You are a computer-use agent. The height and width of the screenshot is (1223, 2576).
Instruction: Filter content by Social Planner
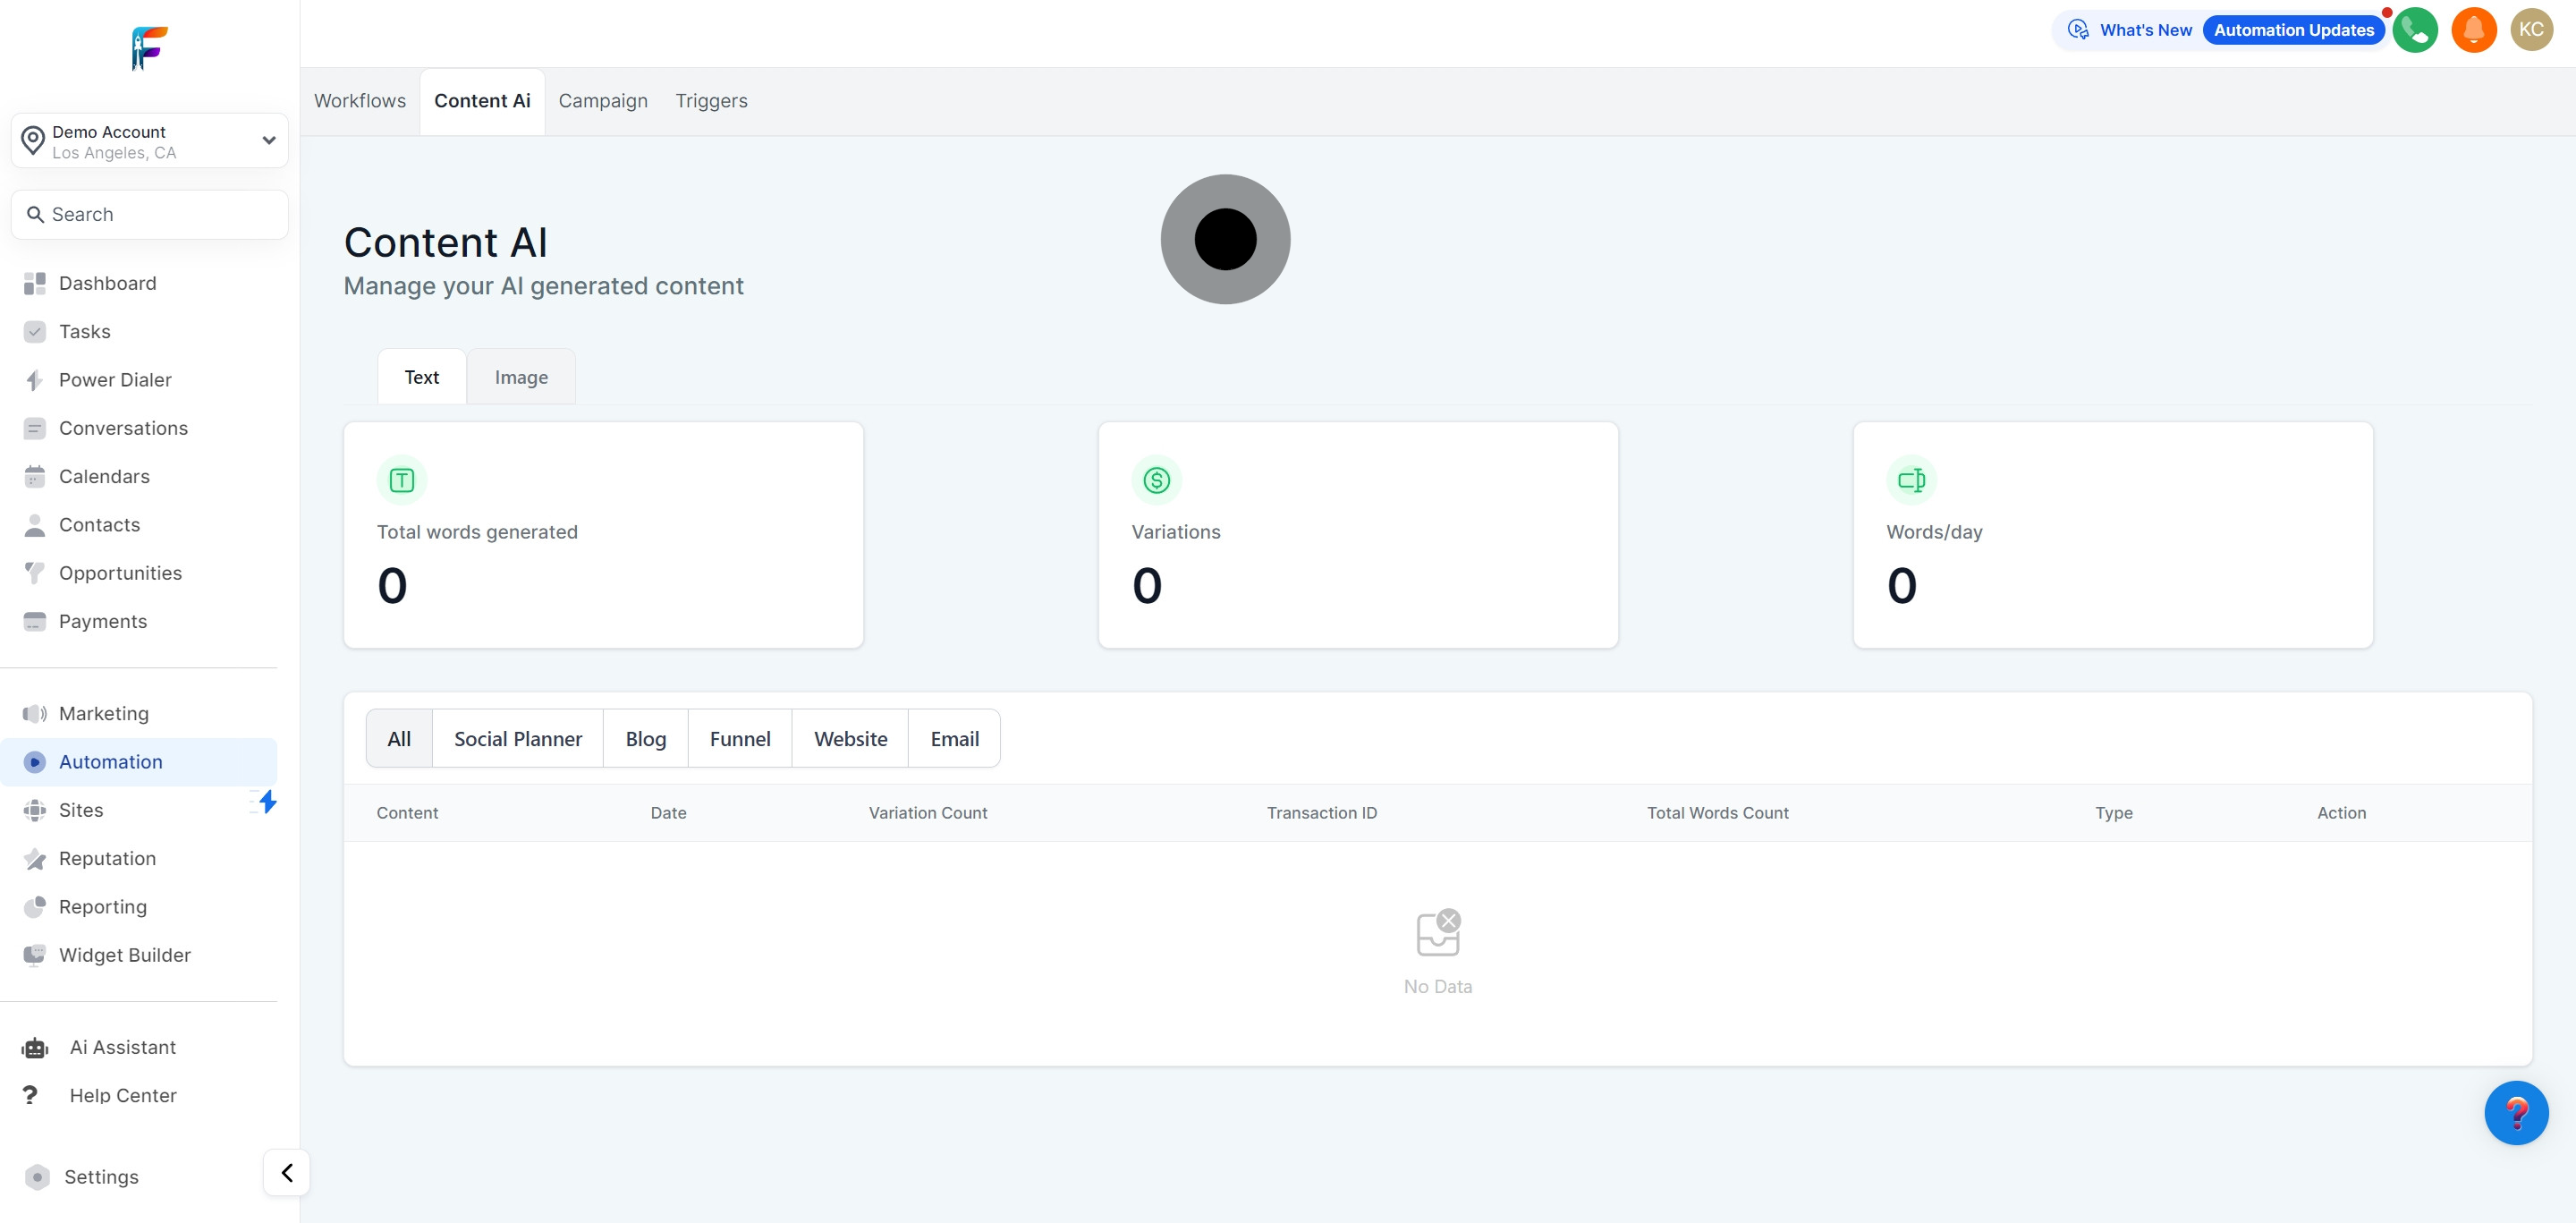518,739
